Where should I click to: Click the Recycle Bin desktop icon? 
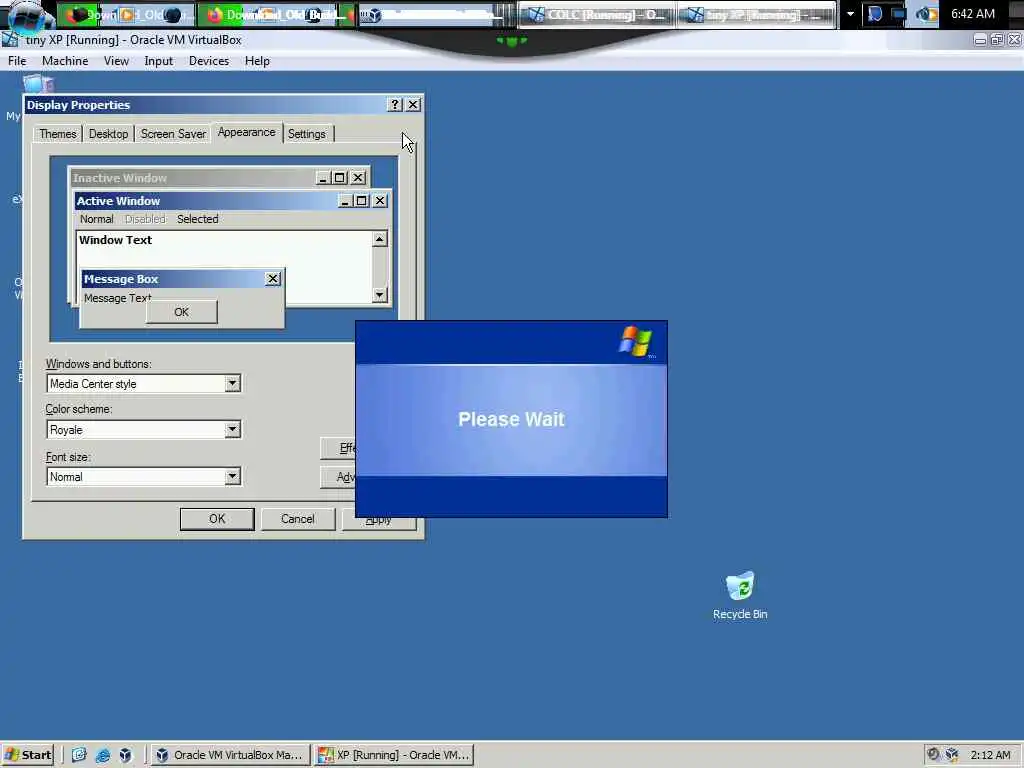click(740, 596)
